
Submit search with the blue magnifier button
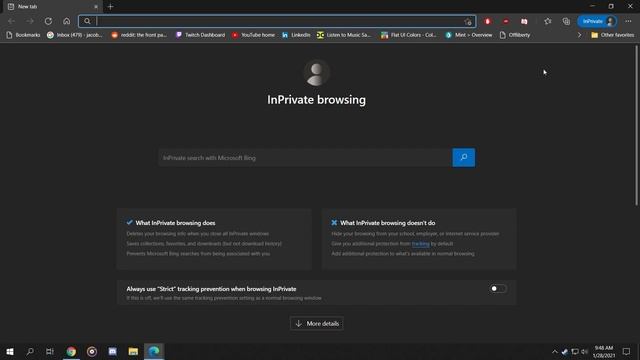click(x=463, y=158)
